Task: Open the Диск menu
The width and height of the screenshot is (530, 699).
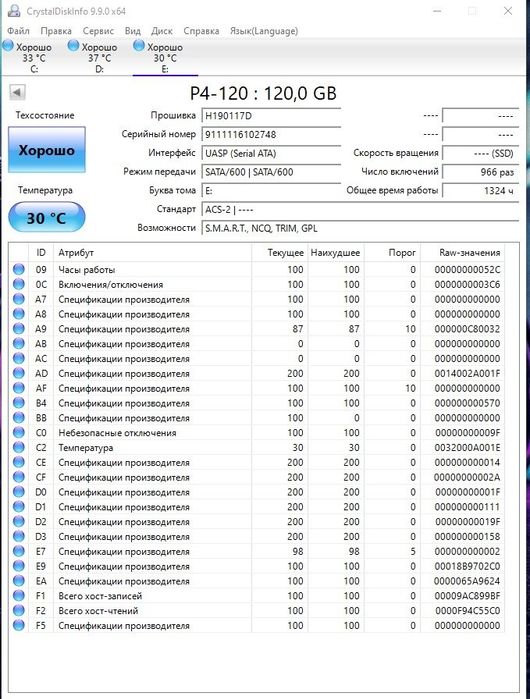Action: click(x=162, y=31)
